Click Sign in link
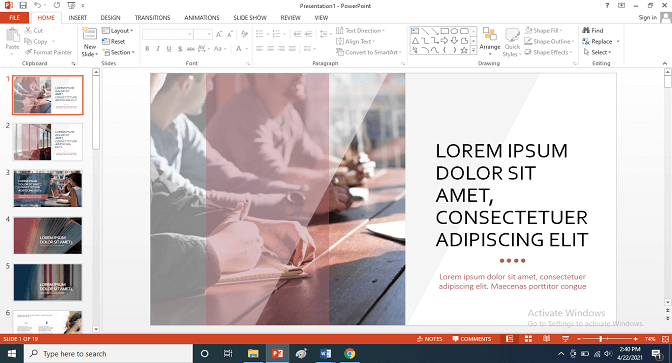Screen dimensions: 672x363 pyautogui.click(x=647, y=18)
